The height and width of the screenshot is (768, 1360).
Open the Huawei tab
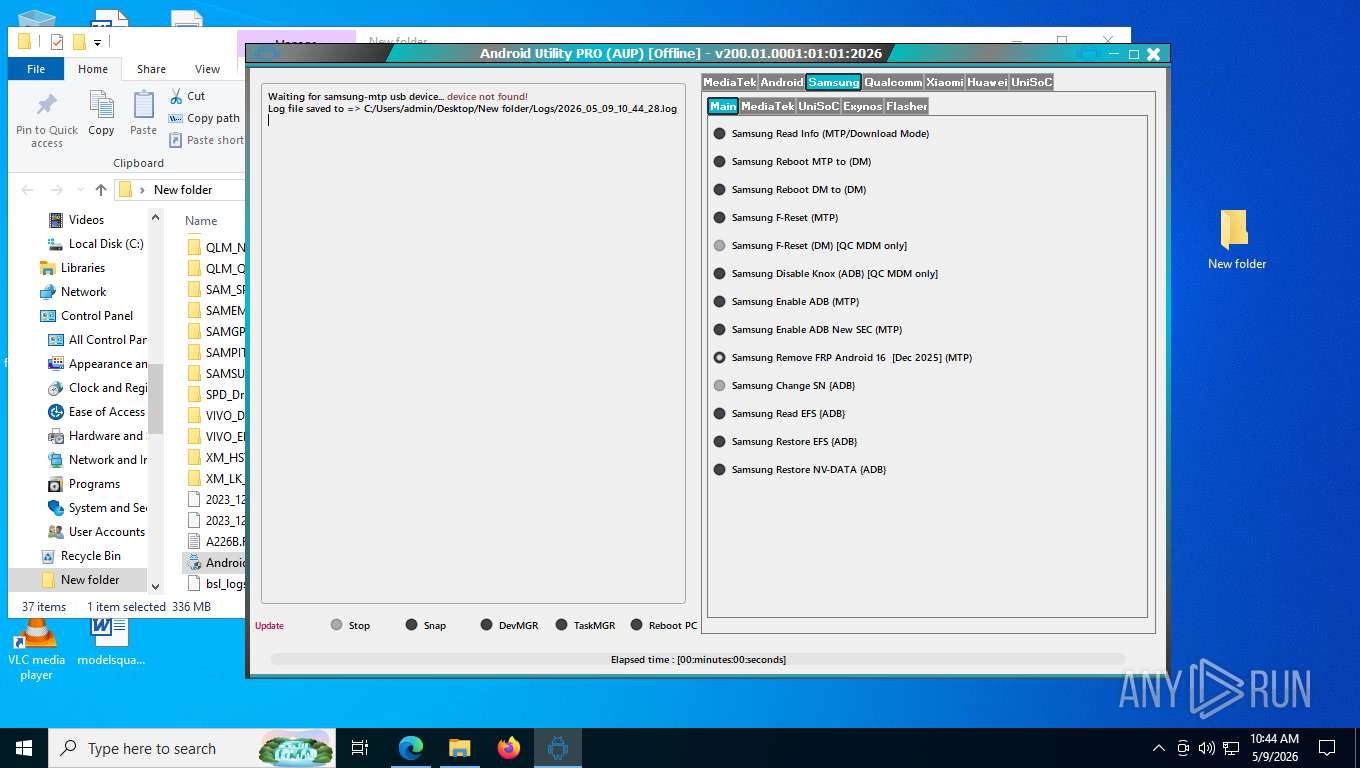tap(987, 82)
